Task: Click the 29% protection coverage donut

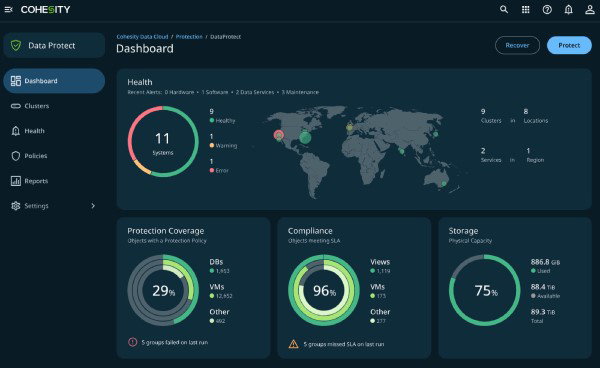Action: pos(163,290)
